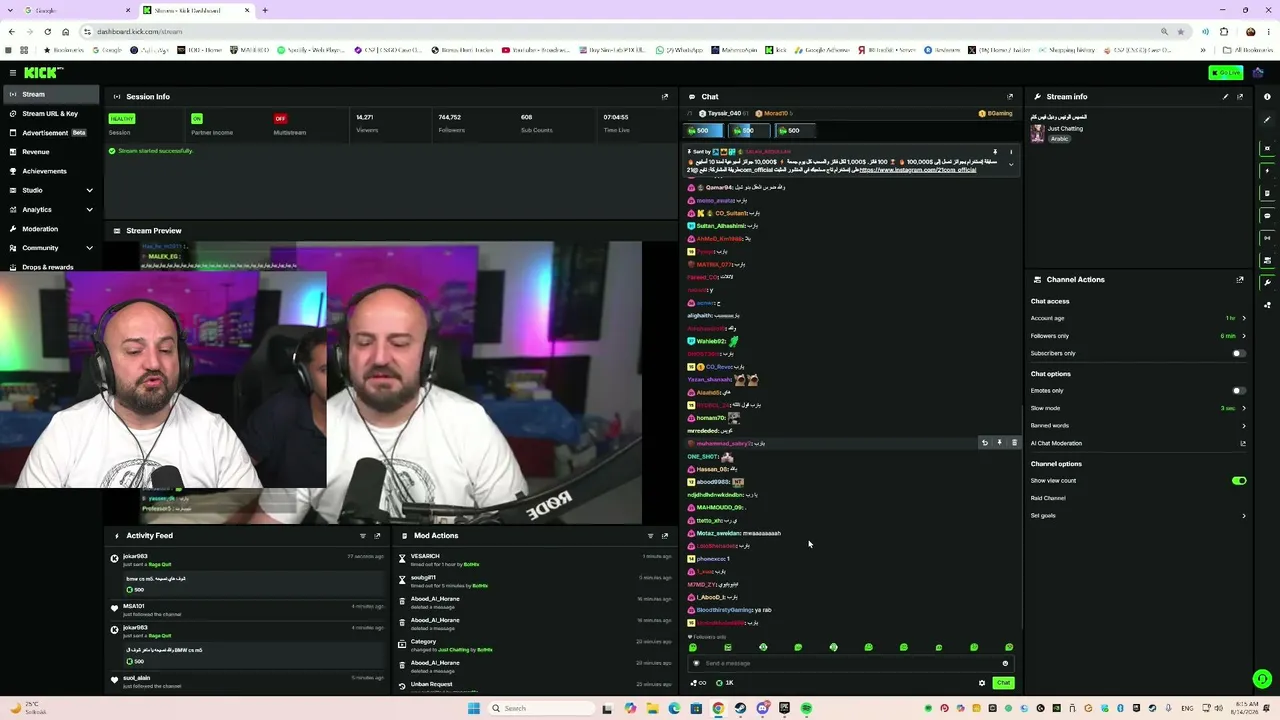Go to Stream in the sidebar

(52, 94)
